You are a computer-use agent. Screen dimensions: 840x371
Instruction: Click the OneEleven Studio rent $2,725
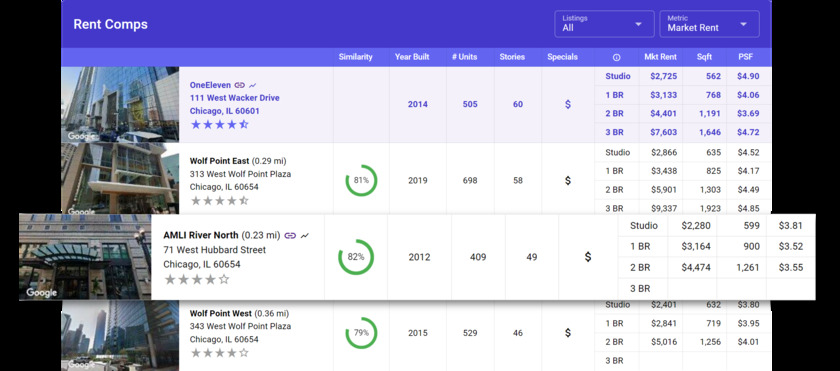(x=663, y=76)
